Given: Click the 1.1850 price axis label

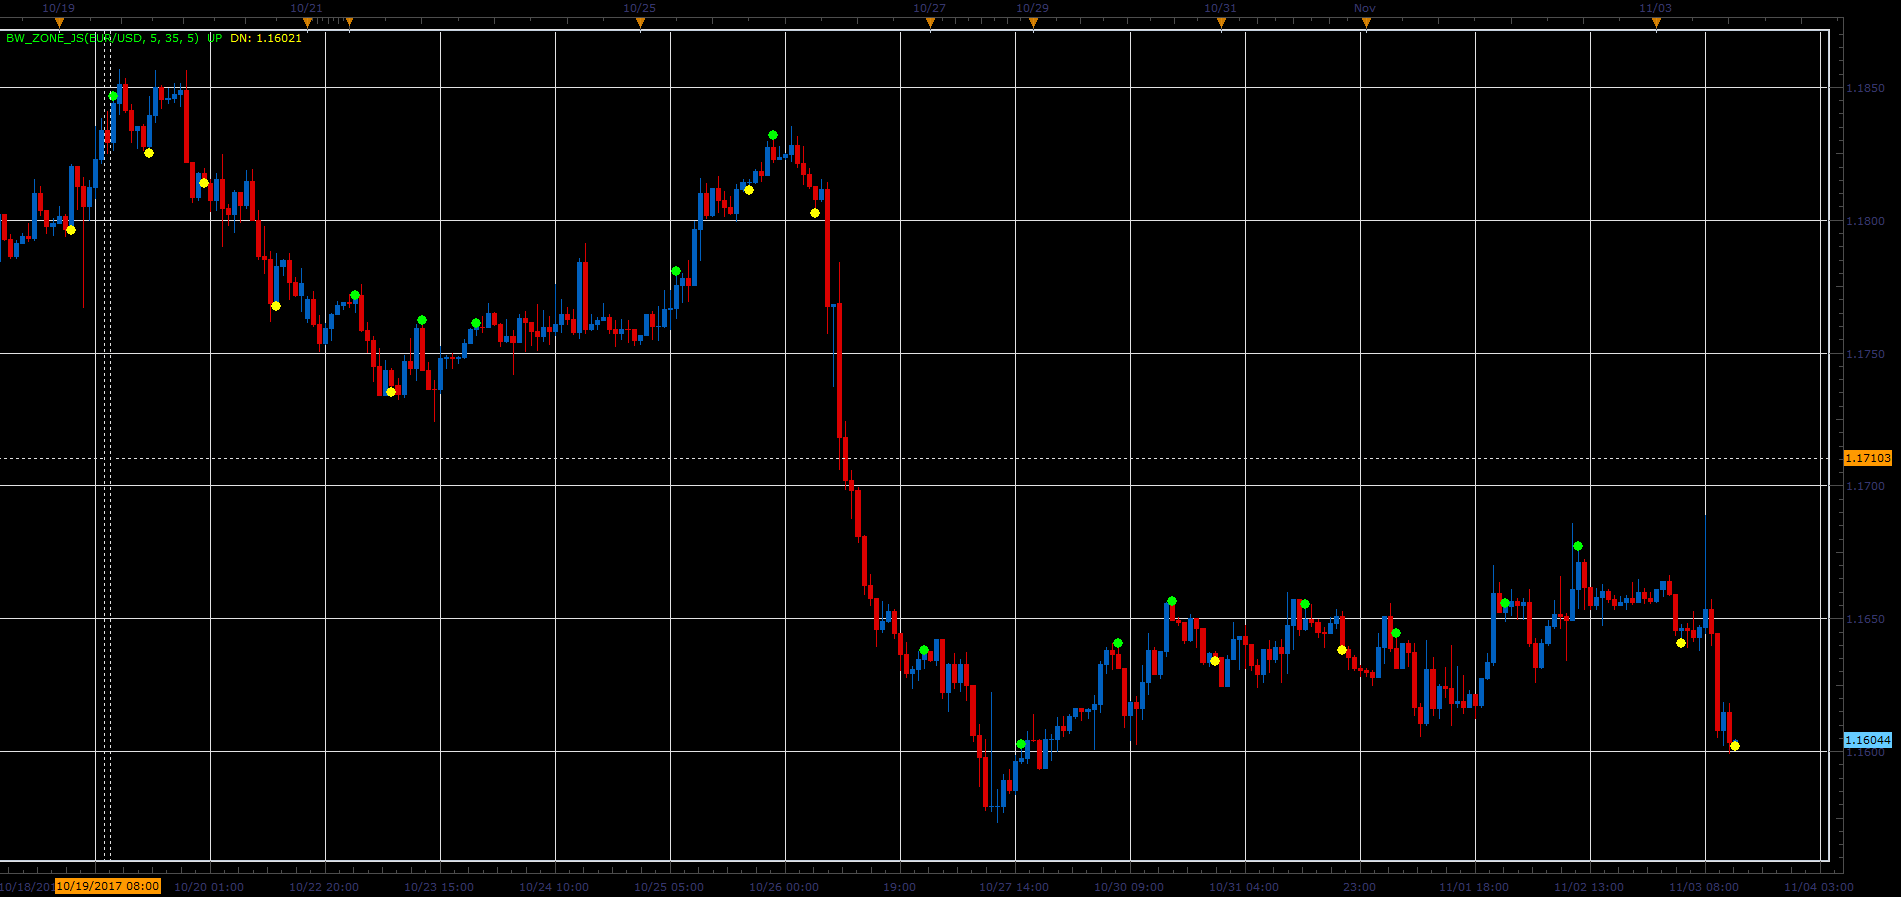Looking at the screenshot, I should click(1866, 88).
